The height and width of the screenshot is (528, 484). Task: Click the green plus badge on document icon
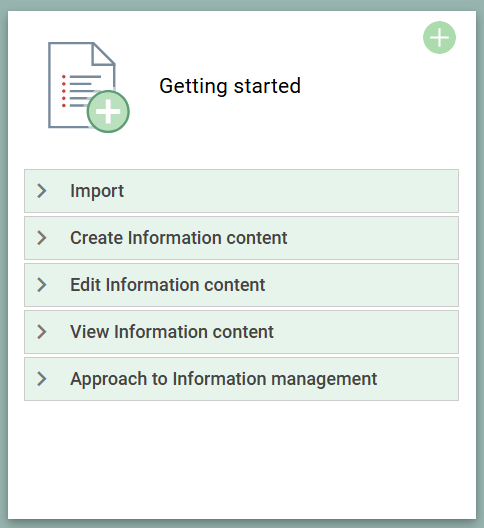108,111
